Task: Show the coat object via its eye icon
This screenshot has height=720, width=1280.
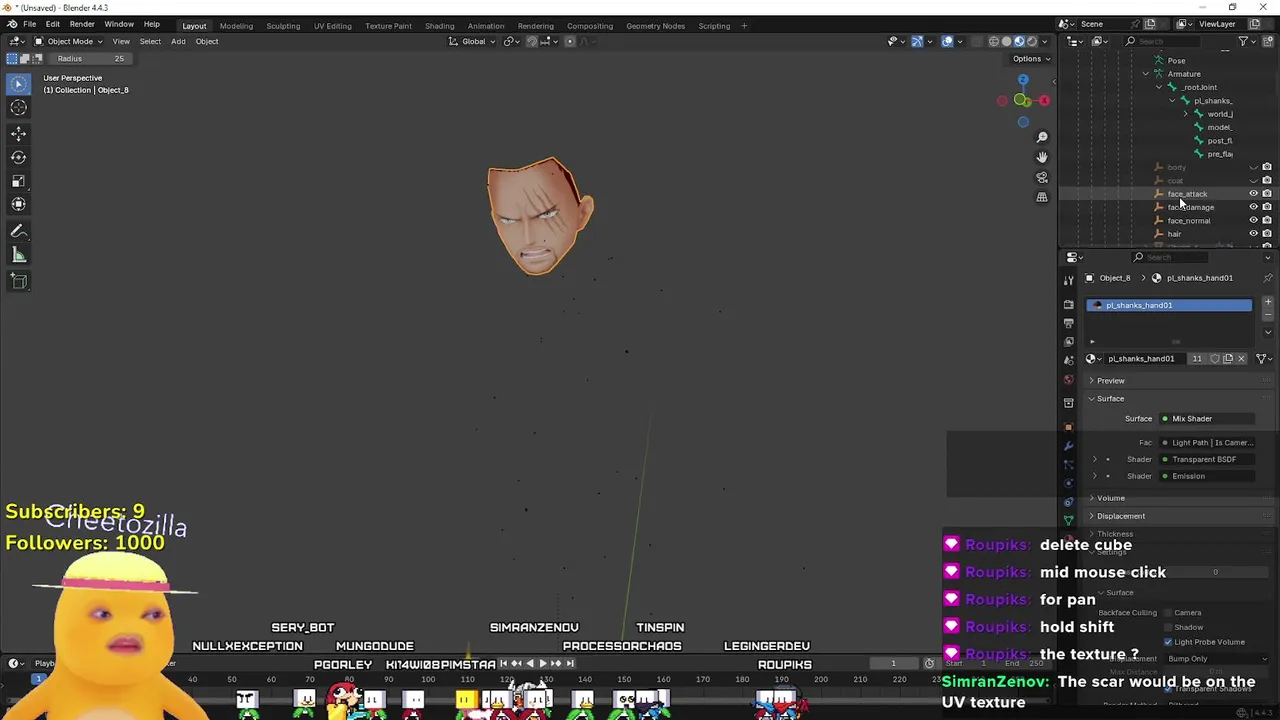Action: (x=1253, y=180)
